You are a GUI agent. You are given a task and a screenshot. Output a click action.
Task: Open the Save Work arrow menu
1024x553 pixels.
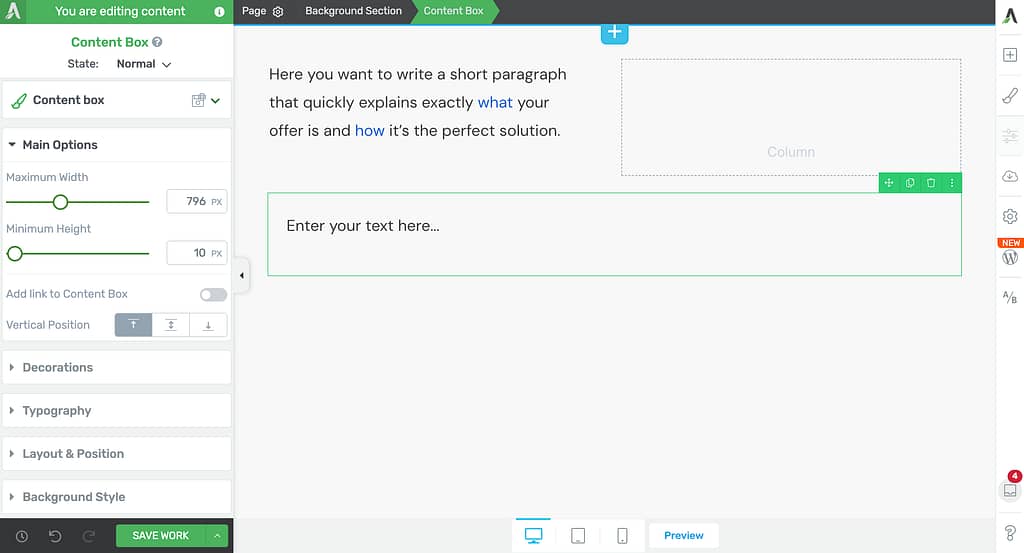coord(217,536)
